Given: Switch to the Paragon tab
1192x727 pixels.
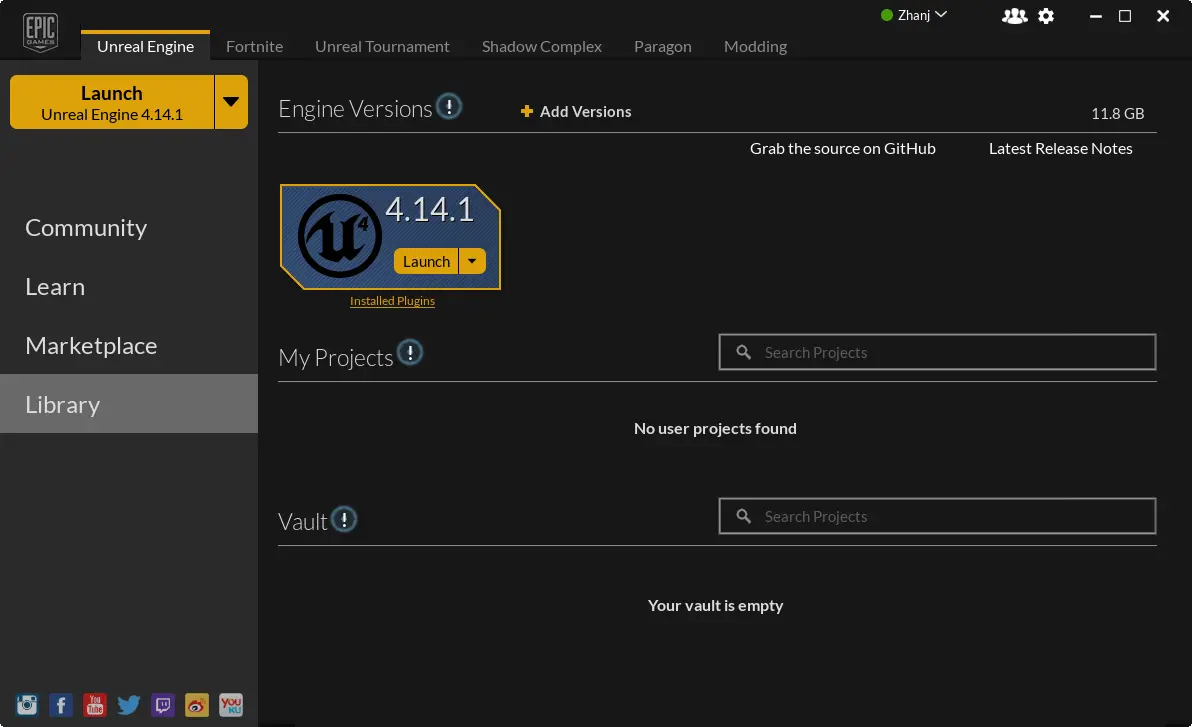Looking at the screenshot, I should click(663, 46).
